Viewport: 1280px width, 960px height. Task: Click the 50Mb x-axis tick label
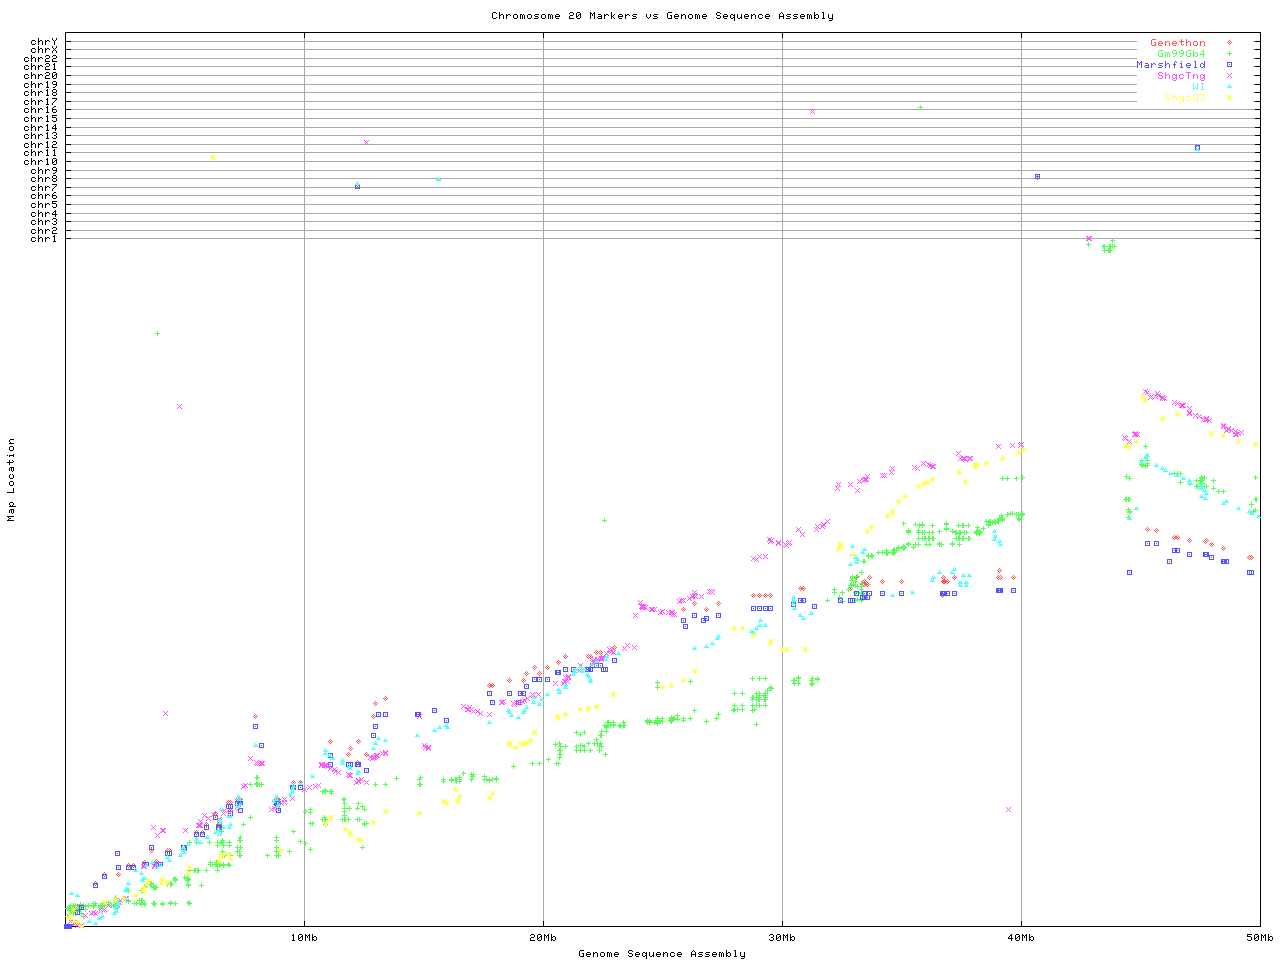point(1259,938)
